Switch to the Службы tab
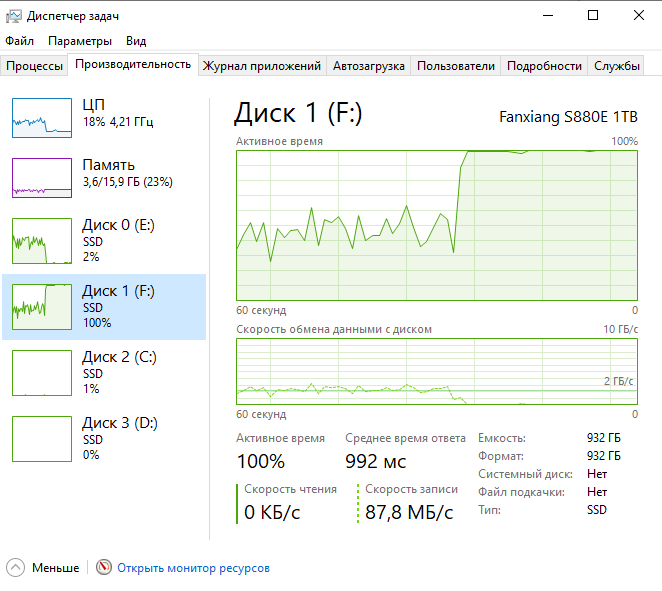 [617, 66]
